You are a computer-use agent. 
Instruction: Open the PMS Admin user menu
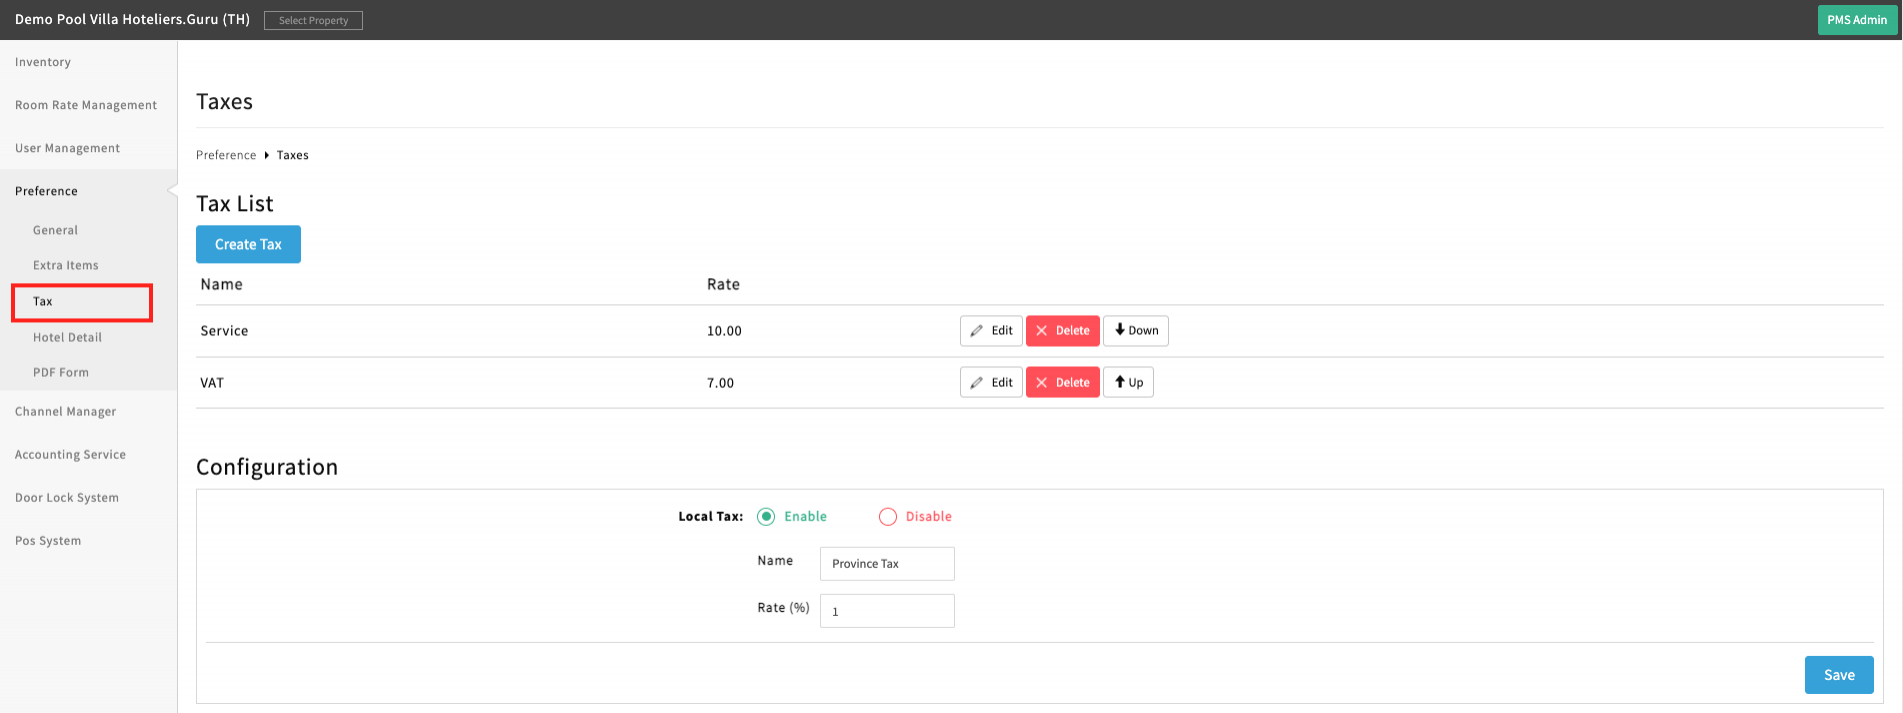click(1856, 20)
